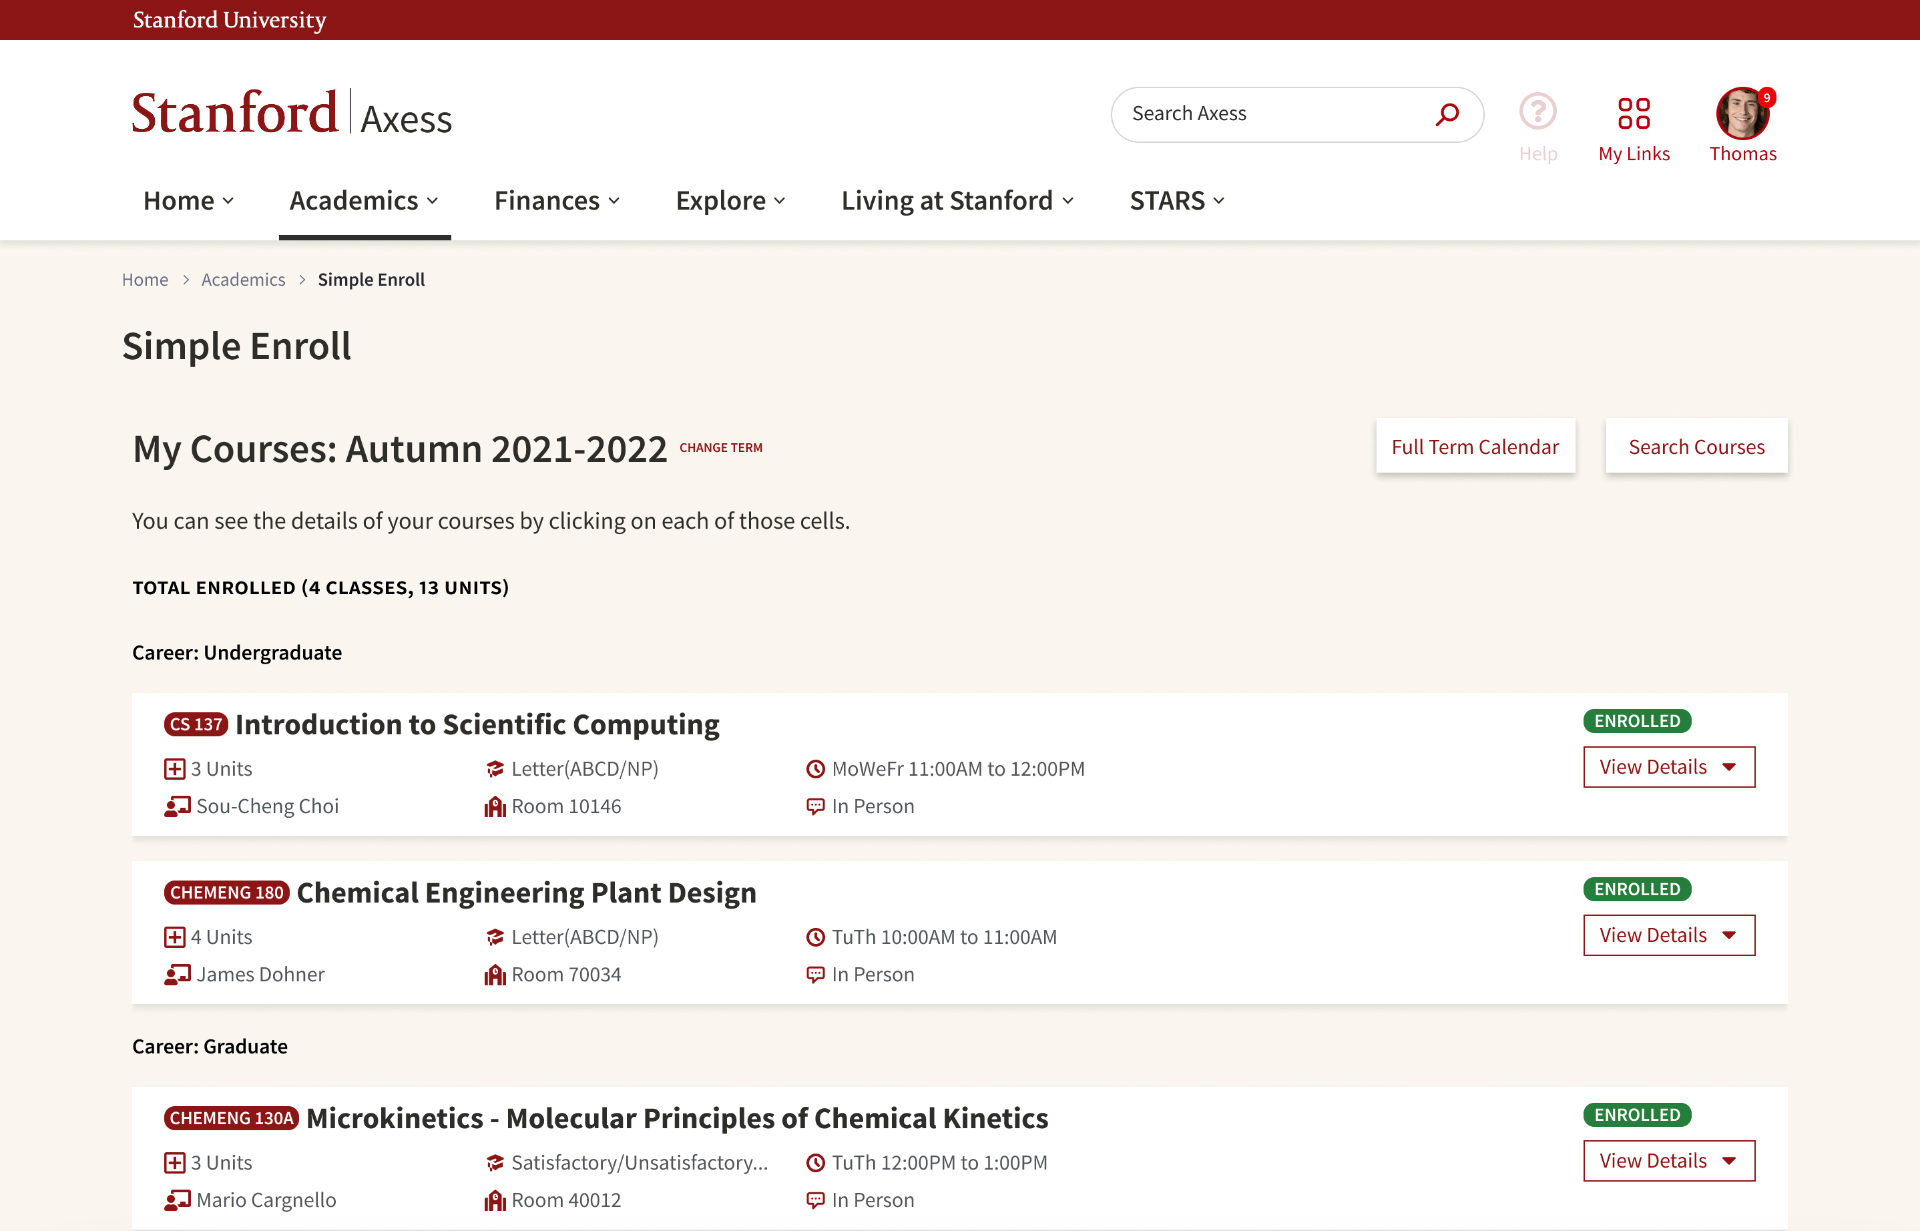Open the Full Term Calendar
The image size is (1920, 1231).
(1475, 446)
